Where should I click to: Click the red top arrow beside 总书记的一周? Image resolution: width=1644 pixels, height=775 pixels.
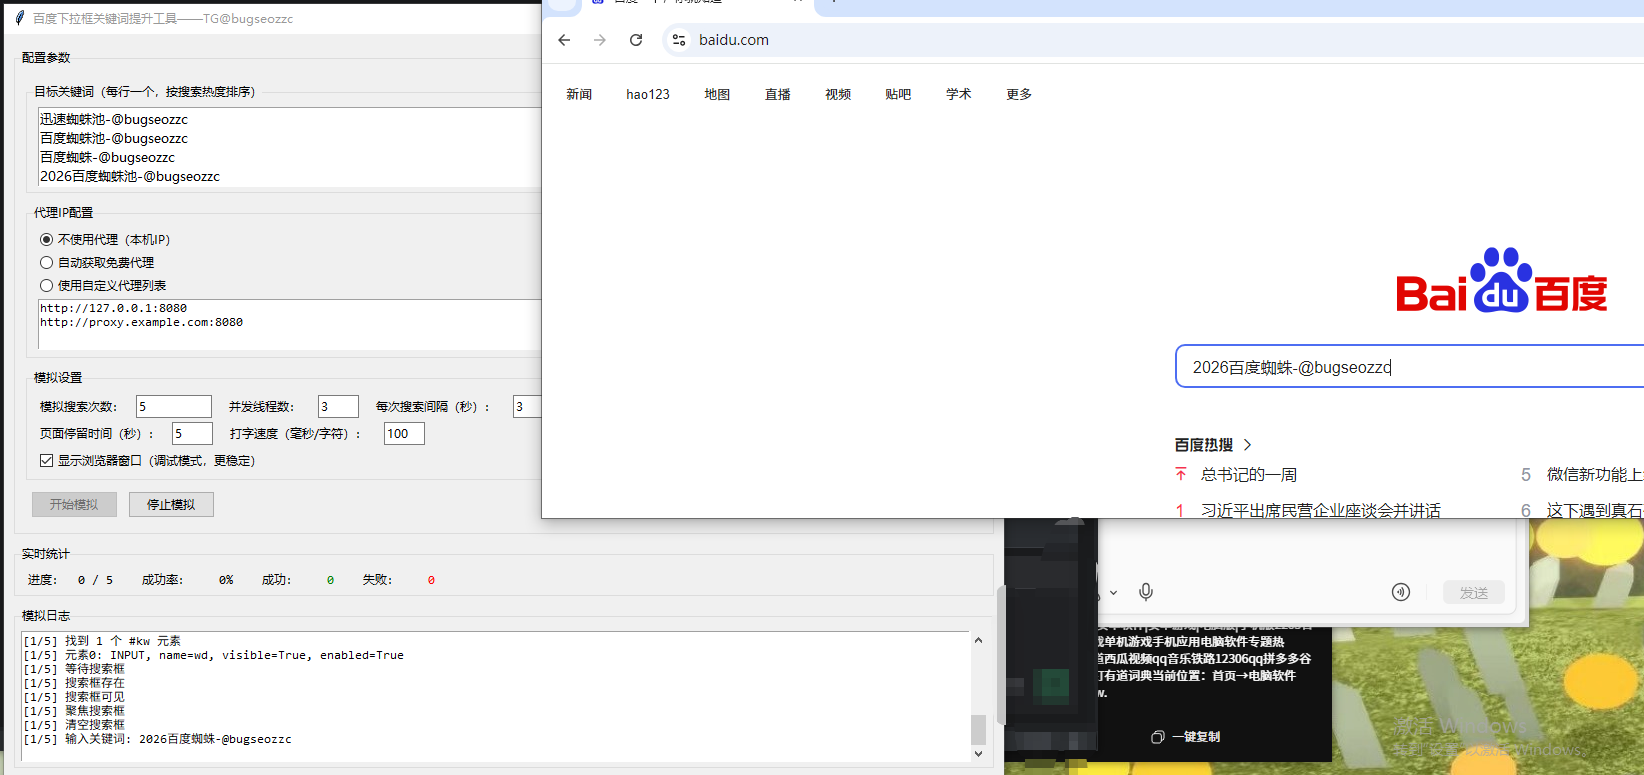[1181, 474]
